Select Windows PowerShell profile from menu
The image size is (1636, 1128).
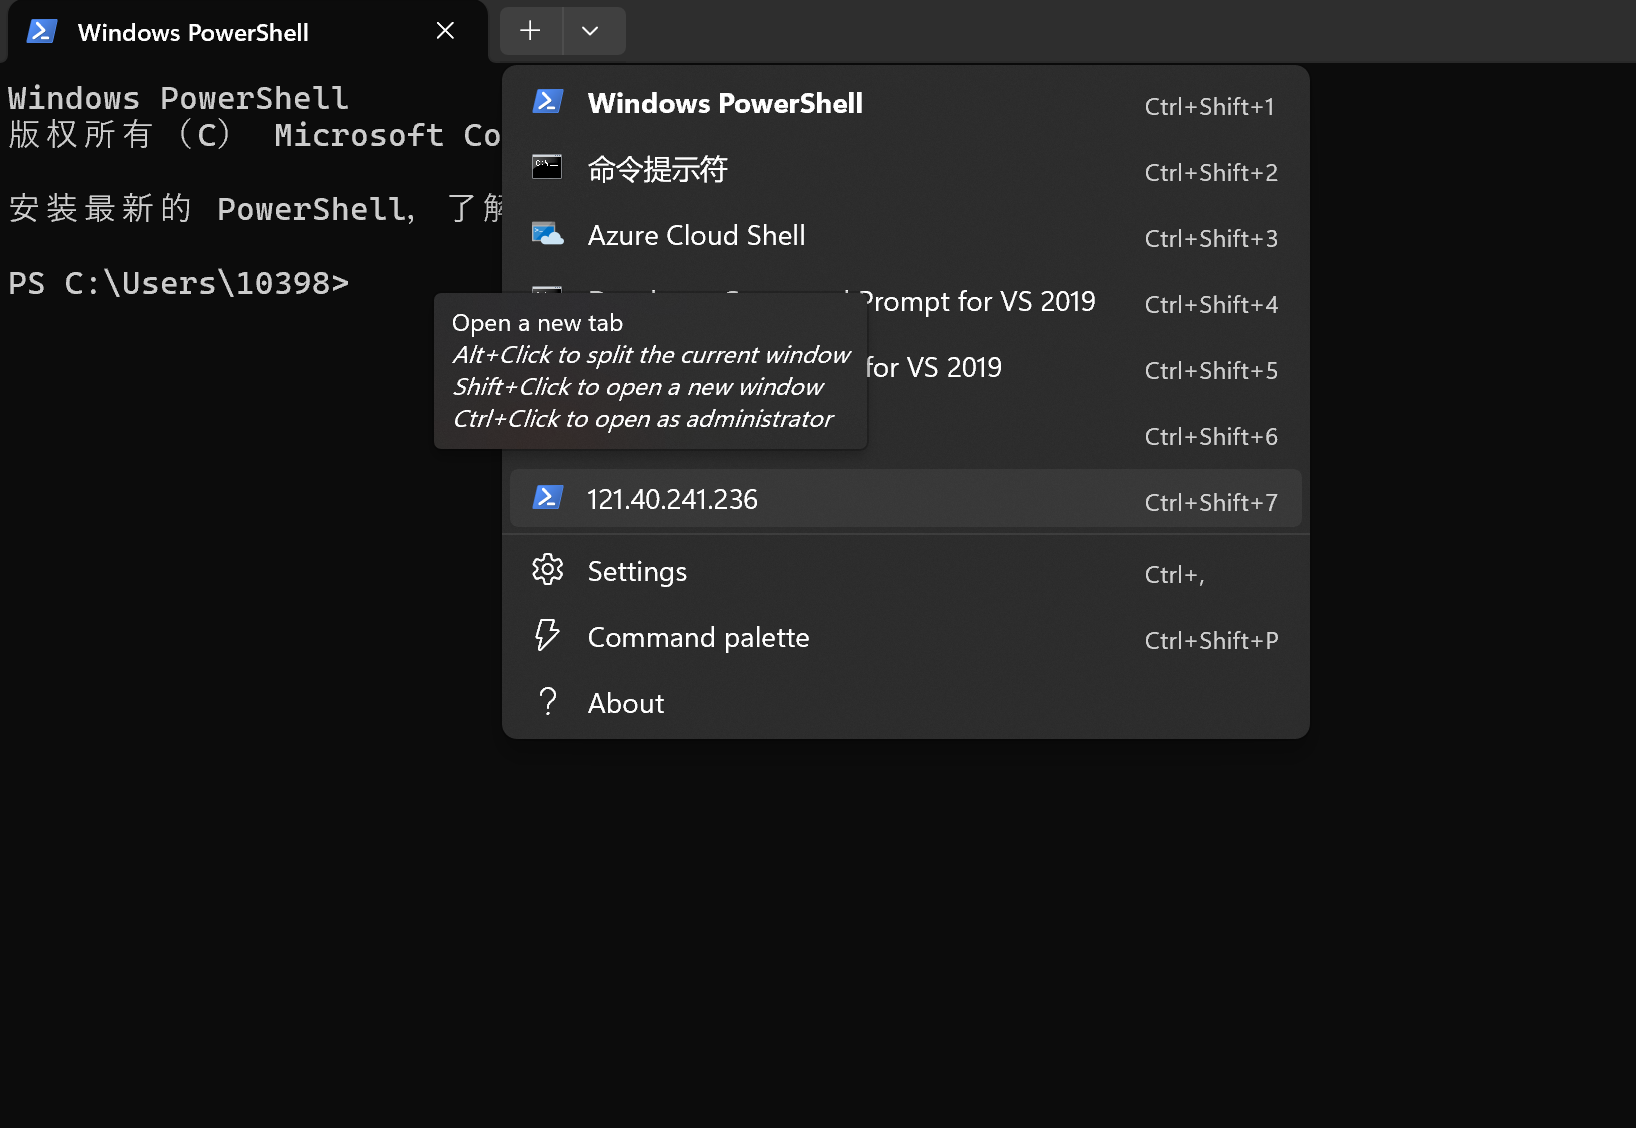pyautogui.click(x=905, y=104)
